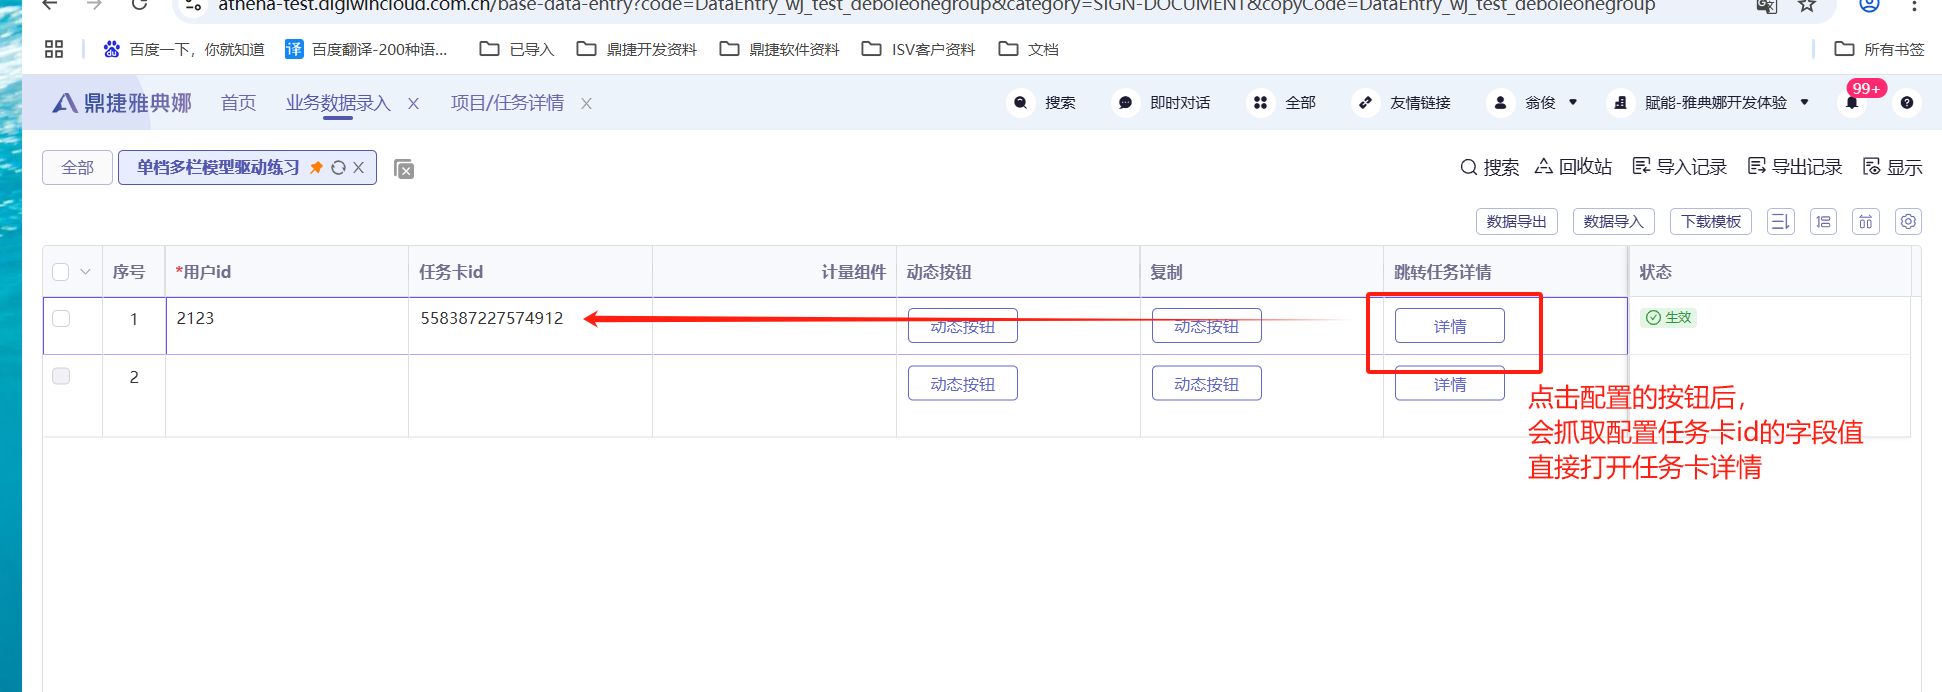Open the 文档 bookmarks folder

click(1029, 49)
